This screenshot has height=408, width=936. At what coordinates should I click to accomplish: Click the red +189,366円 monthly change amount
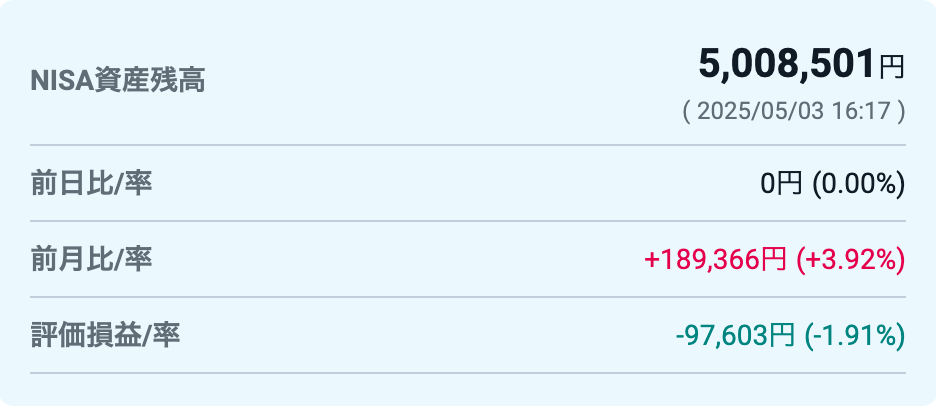point(715,260)
